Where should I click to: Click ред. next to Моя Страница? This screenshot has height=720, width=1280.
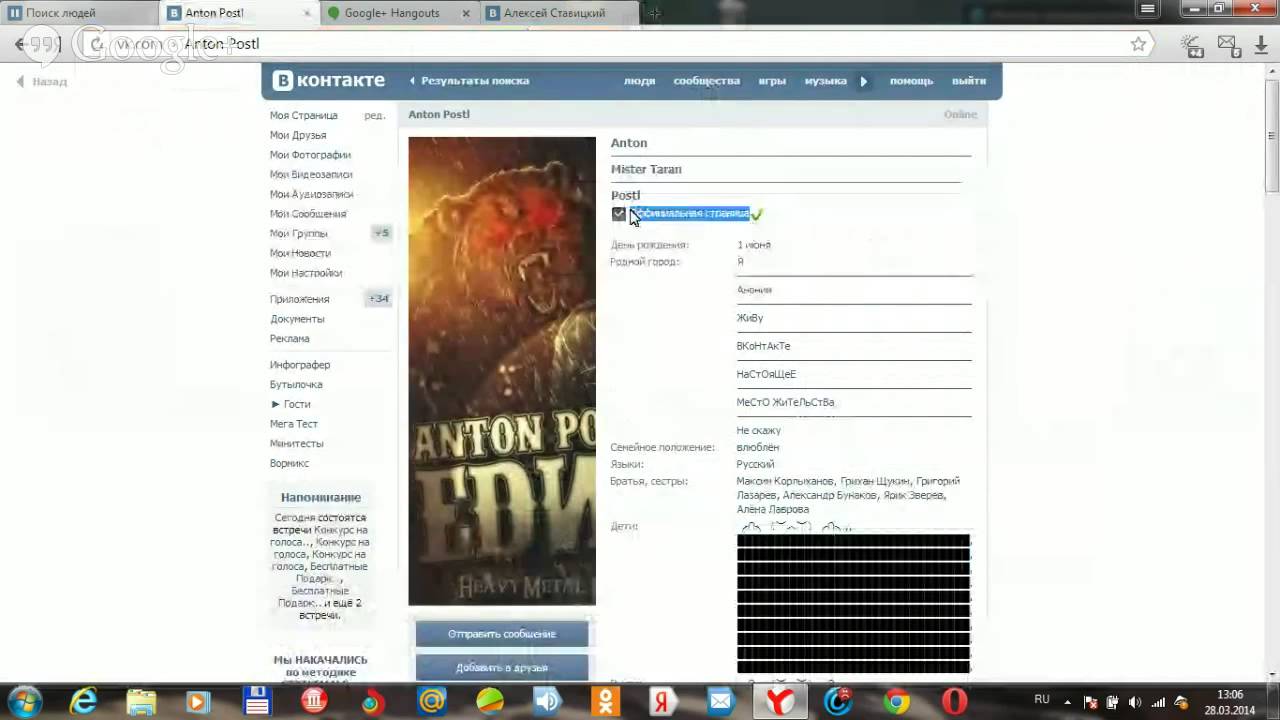(374, 116)
